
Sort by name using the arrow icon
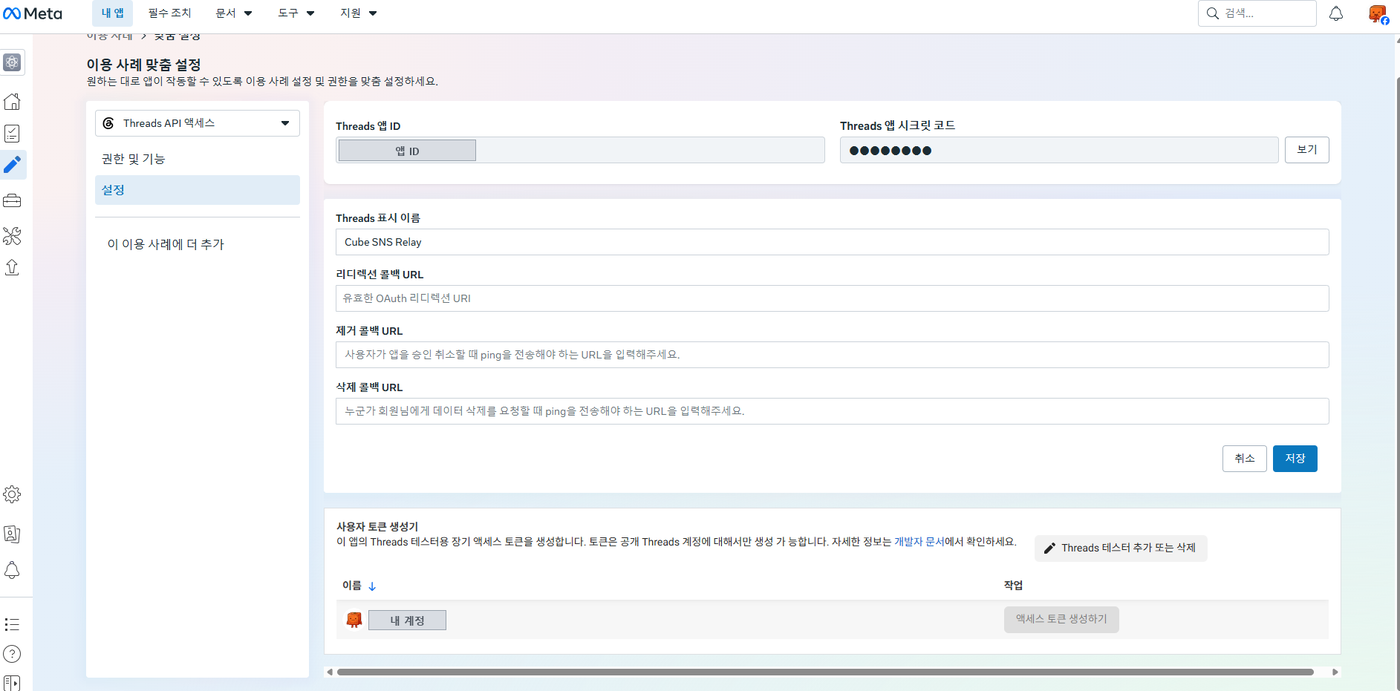[372, 586]
